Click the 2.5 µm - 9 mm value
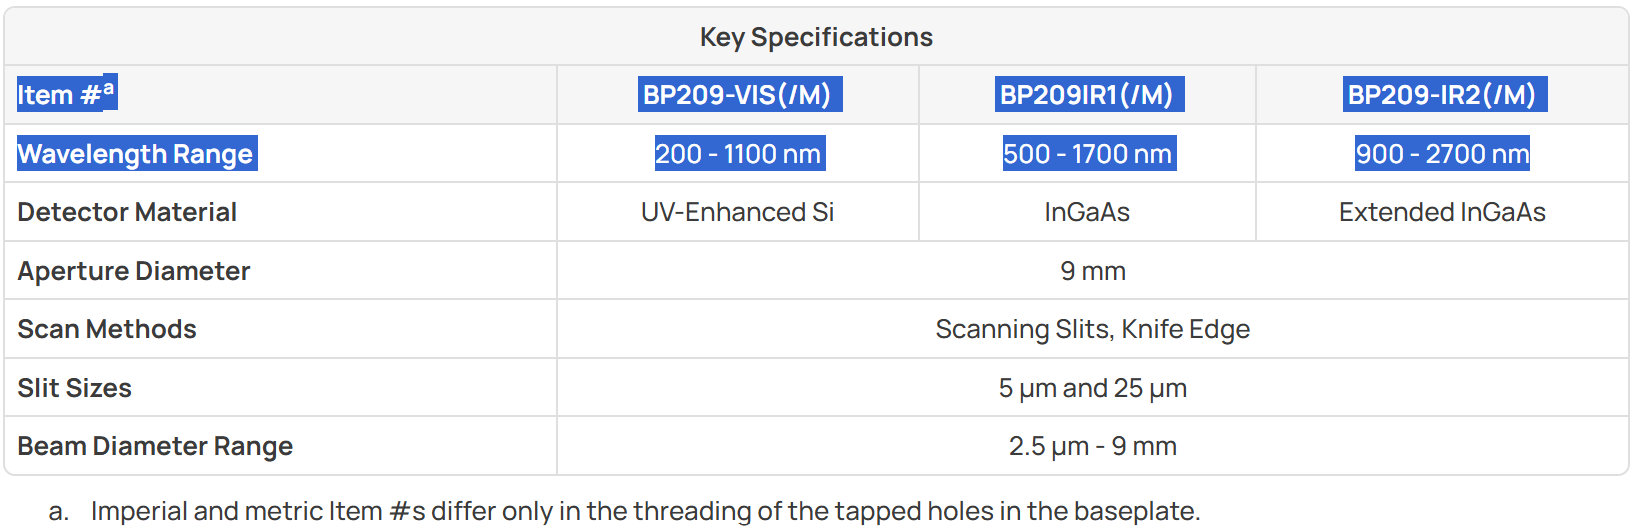The width and height of the screenshot is (1636, 526). 1093,446
